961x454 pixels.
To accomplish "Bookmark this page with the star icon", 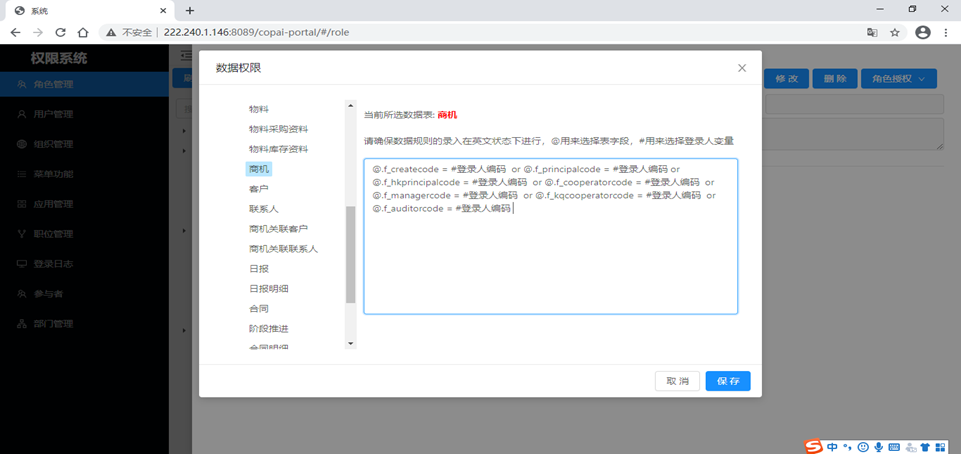I will tap(895, 32).
